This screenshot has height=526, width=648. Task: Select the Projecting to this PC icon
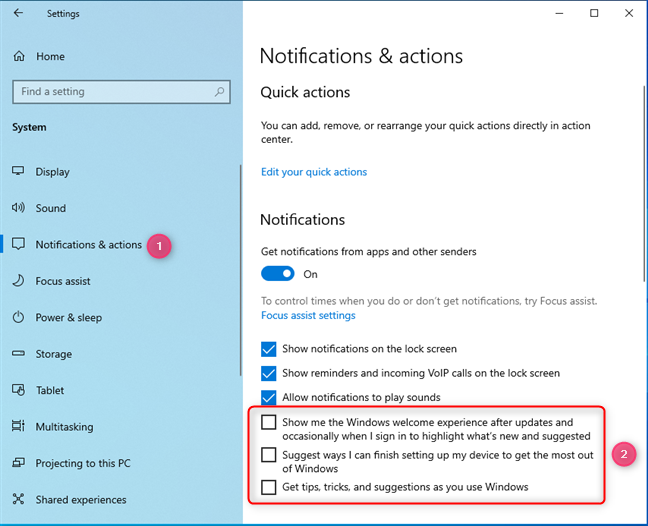click(x=18, y=462)
